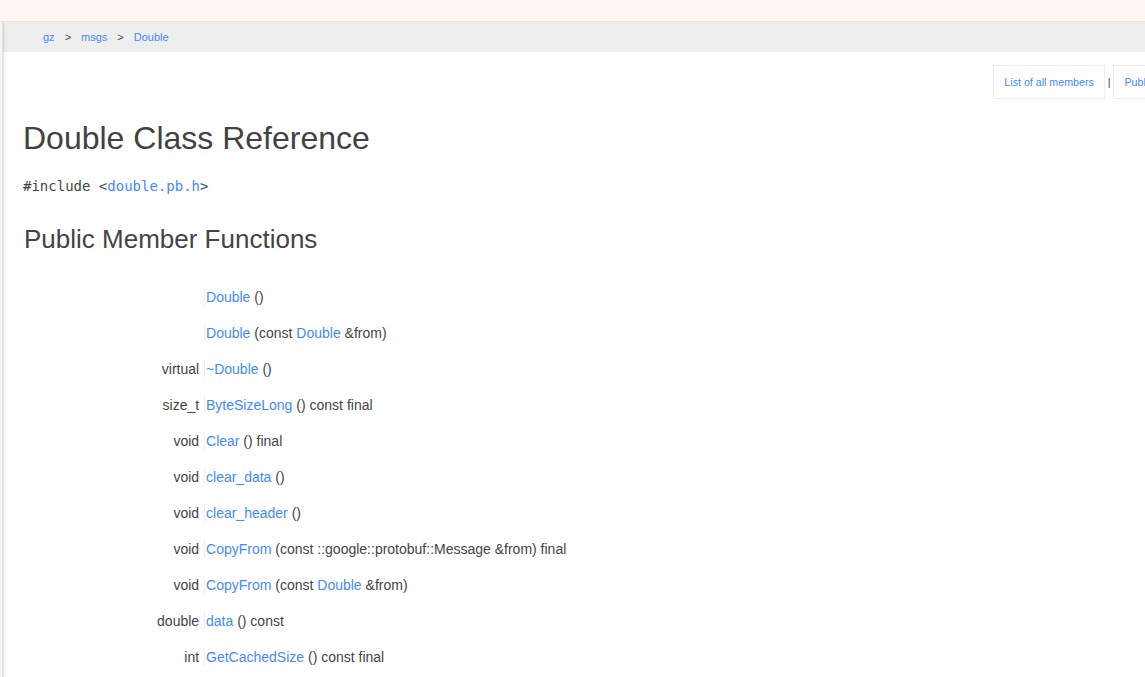Jump to the clear_data function
This screenshot has height=677, width=1145.
pos(238,477)
